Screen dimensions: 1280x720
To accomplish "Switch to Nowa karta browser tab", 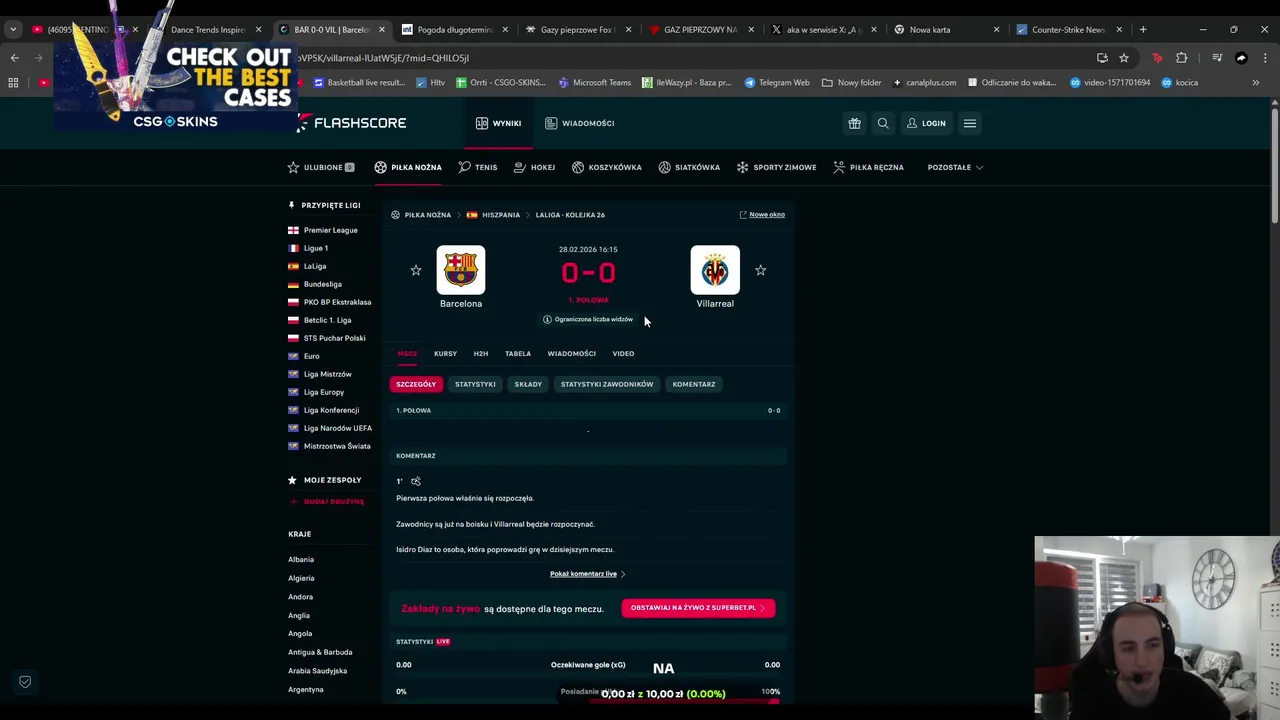I will point(946,29).
